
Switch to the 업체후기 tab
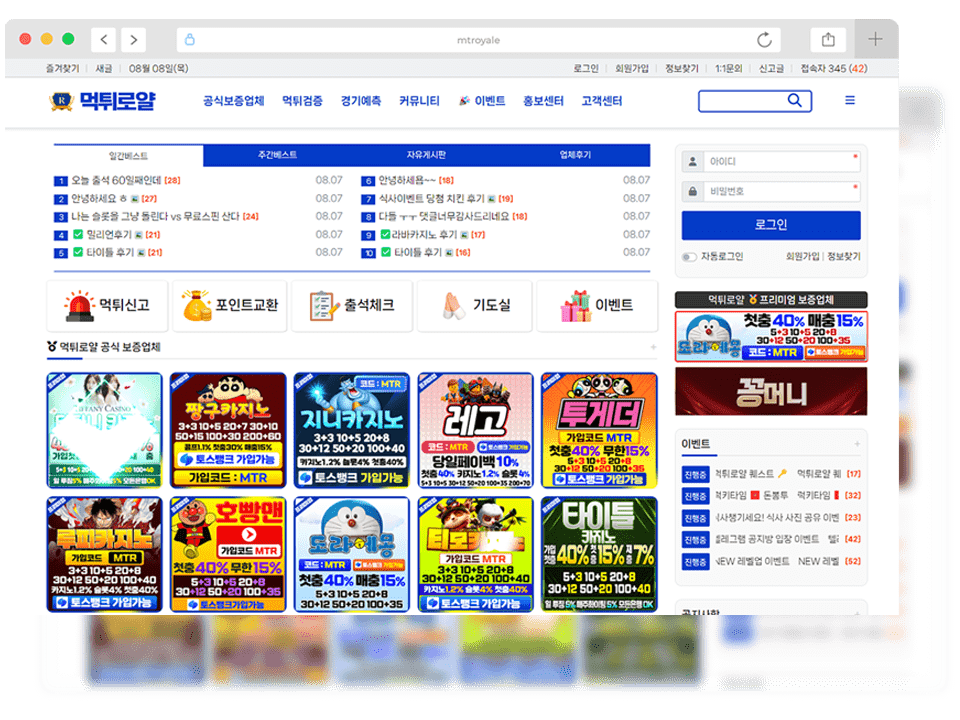point(576,155)
